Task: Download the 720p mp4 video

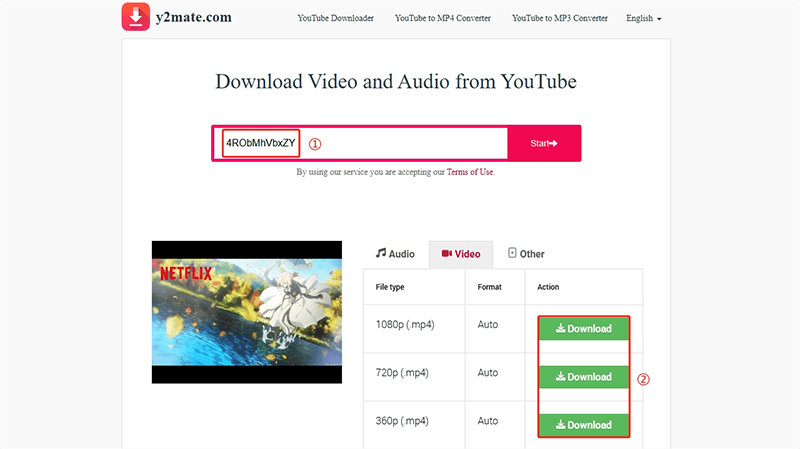Action: (x=584, y=377)
